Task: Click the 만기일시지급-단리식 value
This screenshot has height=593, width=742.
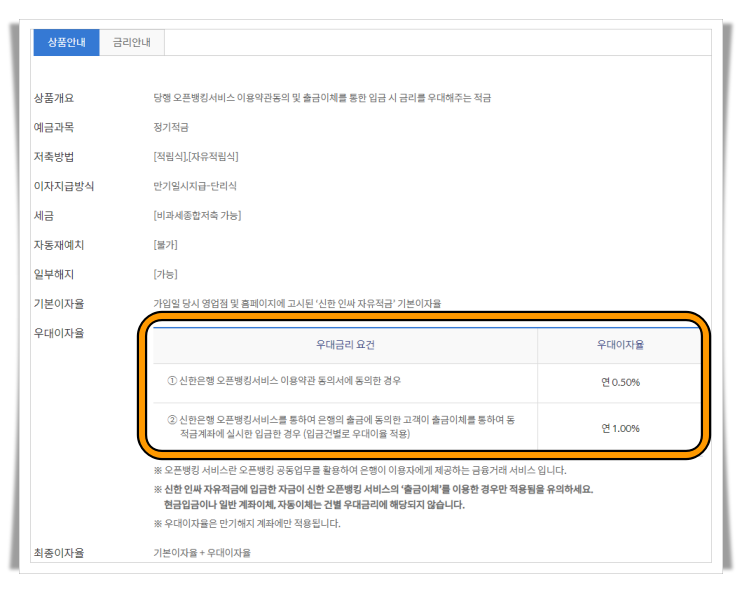Action: tap(195, 186)
